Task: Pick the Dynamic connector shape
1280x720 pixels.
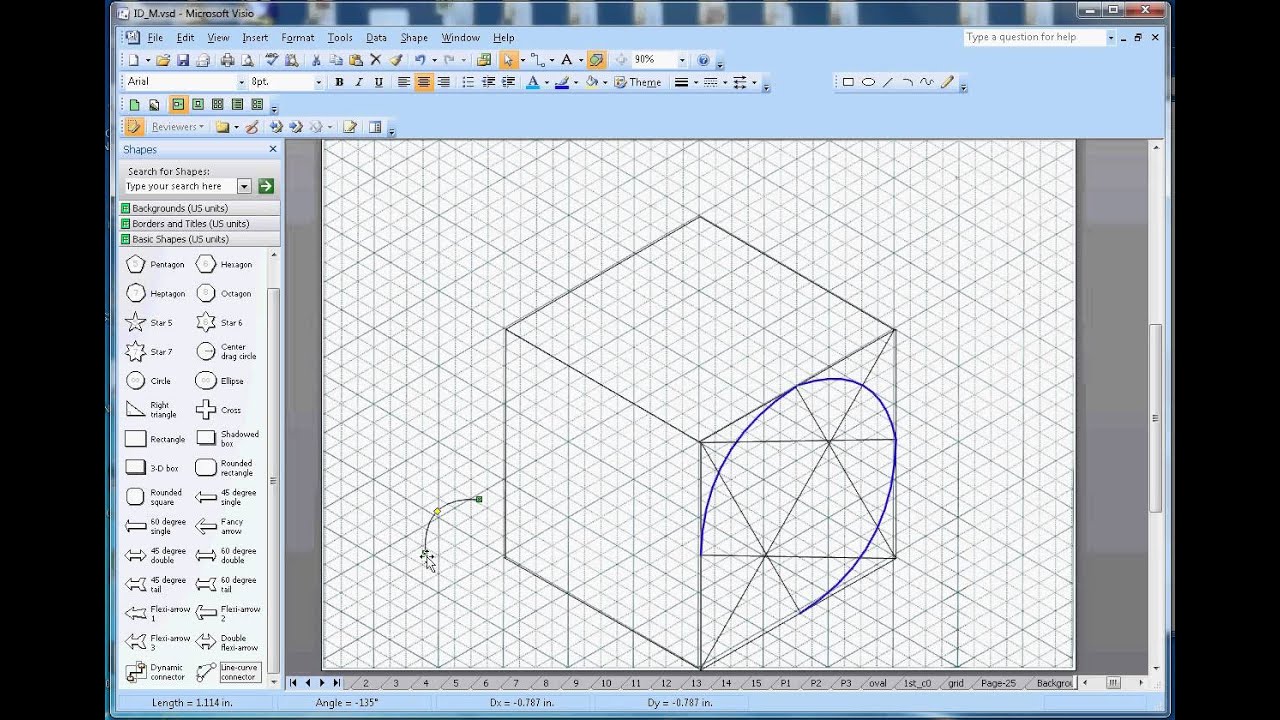Action: tap(155, 672)
